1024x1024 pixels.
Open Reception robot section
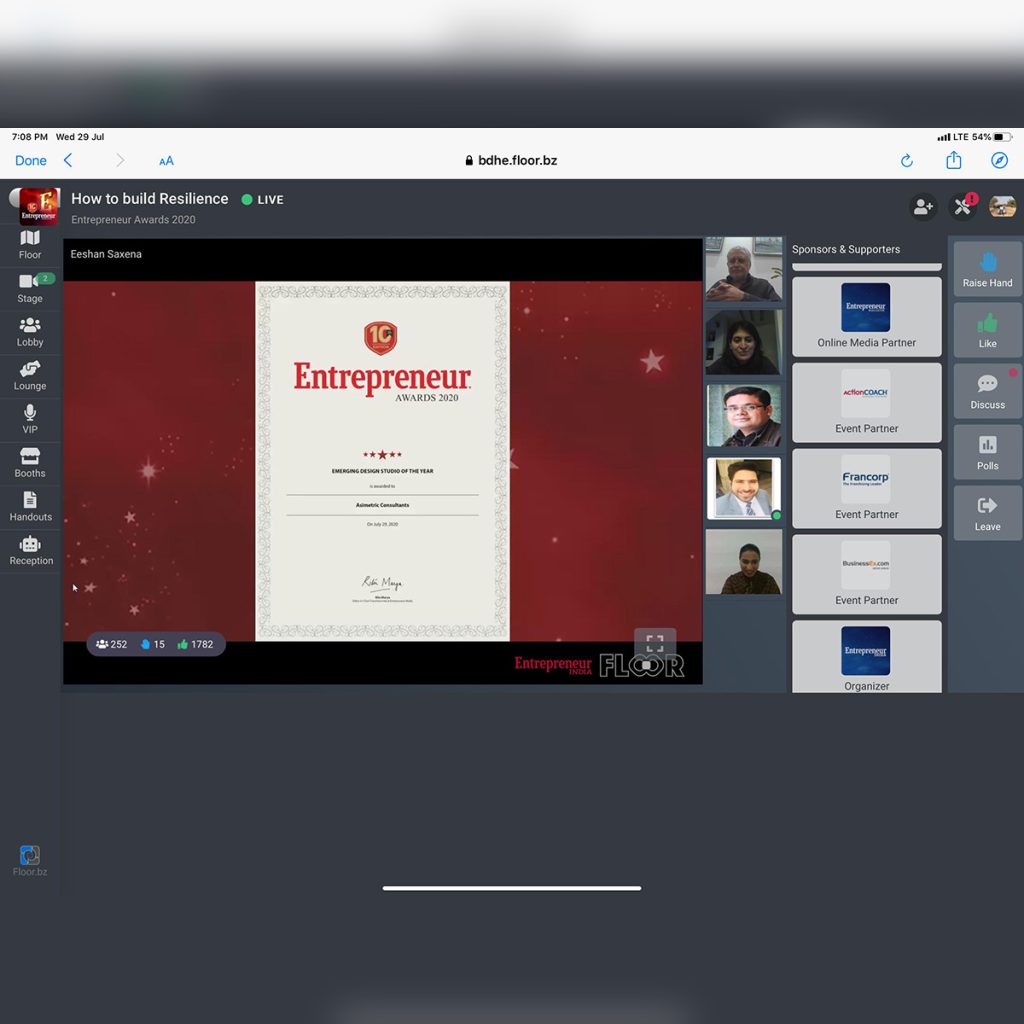[30, 551]
